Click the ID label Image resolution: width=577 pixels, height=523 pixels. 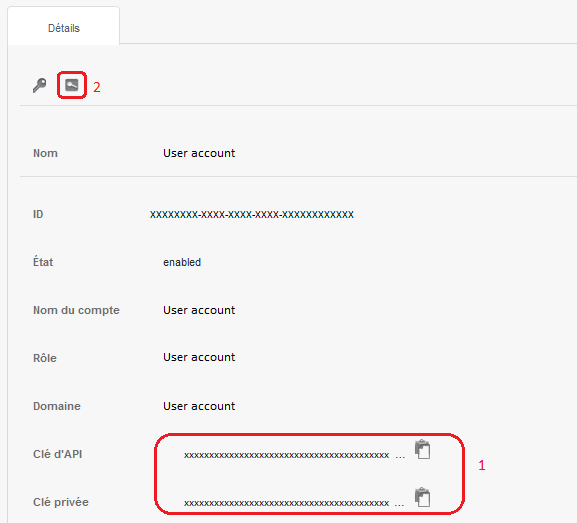click(x=38, y=214)
